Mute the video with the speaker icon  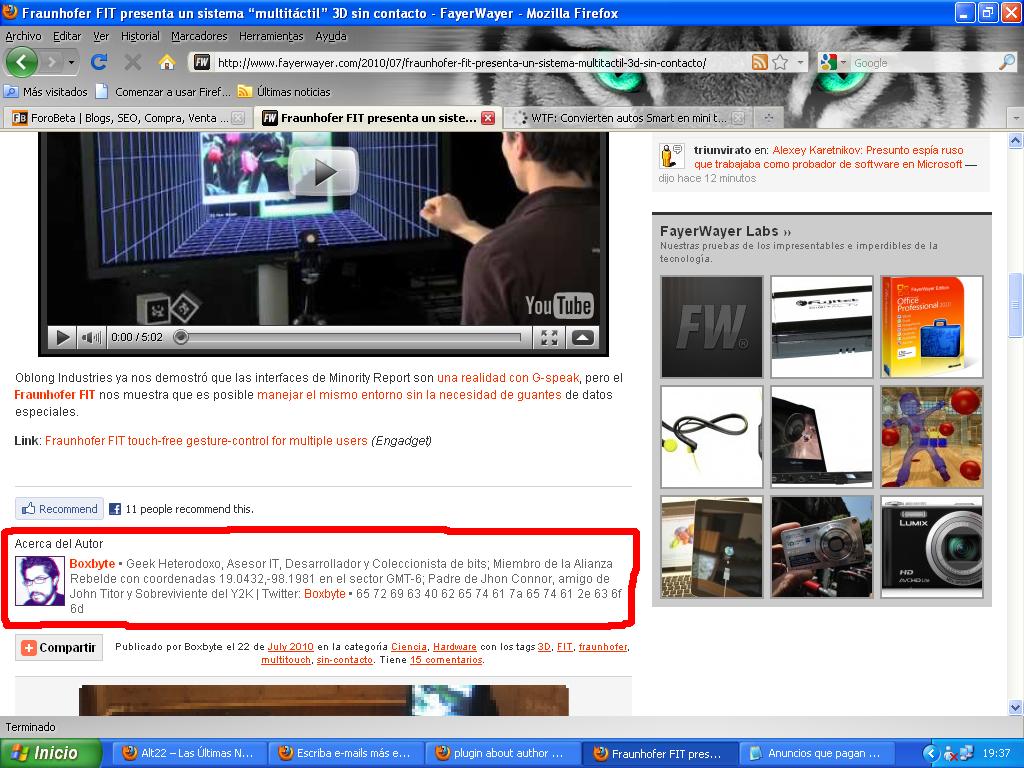[x=91, y=337]
